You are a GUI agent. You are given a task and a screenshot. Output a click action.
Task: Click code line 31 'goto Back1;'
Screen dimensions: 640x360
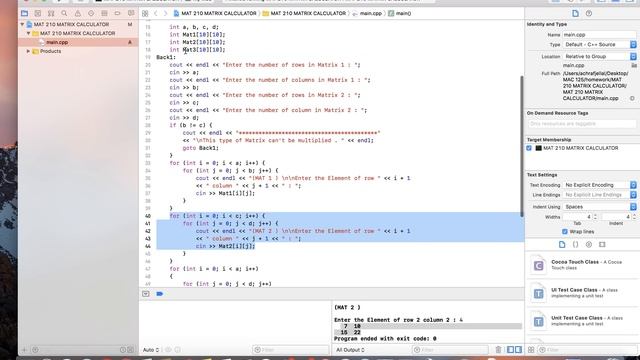pyautogui.click(x=200, y=148)
